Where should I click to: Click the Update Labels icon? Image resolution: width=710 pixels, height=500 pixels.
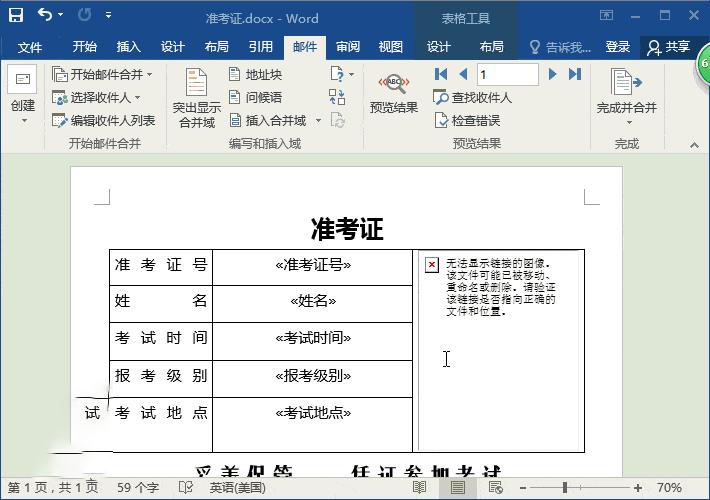pyautogui.click(x=338, y=120)
